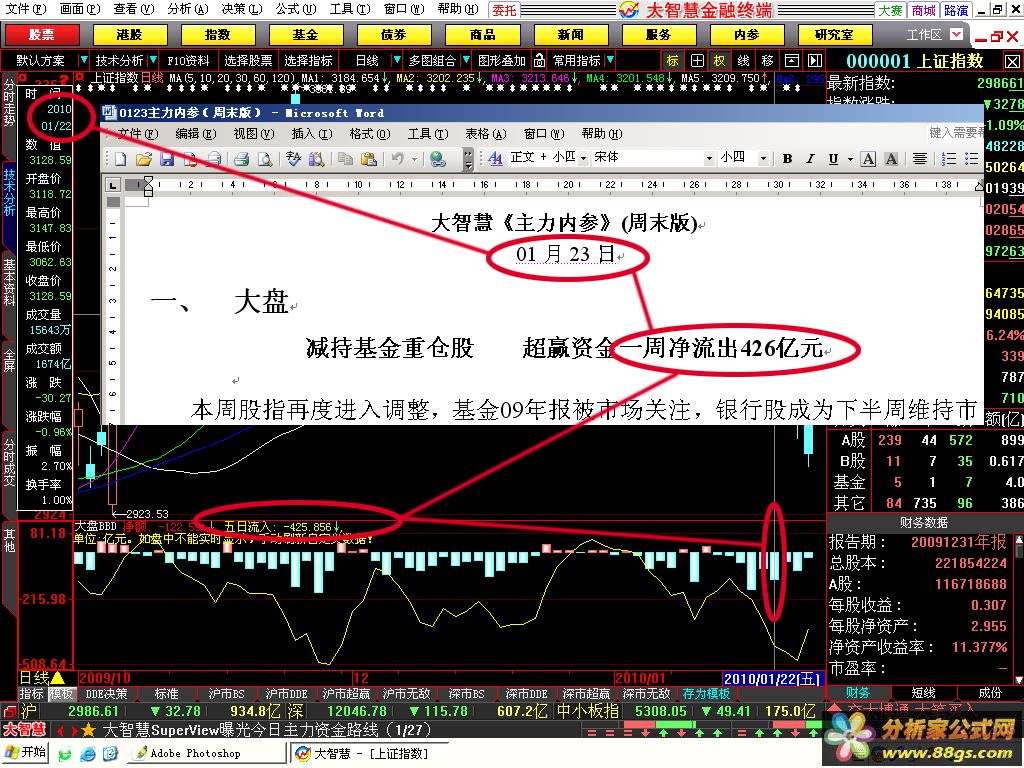This screenshot has height=768, width=1024.
Task: Click the window panel icon in chart toolbar
Action: point(792,61)
